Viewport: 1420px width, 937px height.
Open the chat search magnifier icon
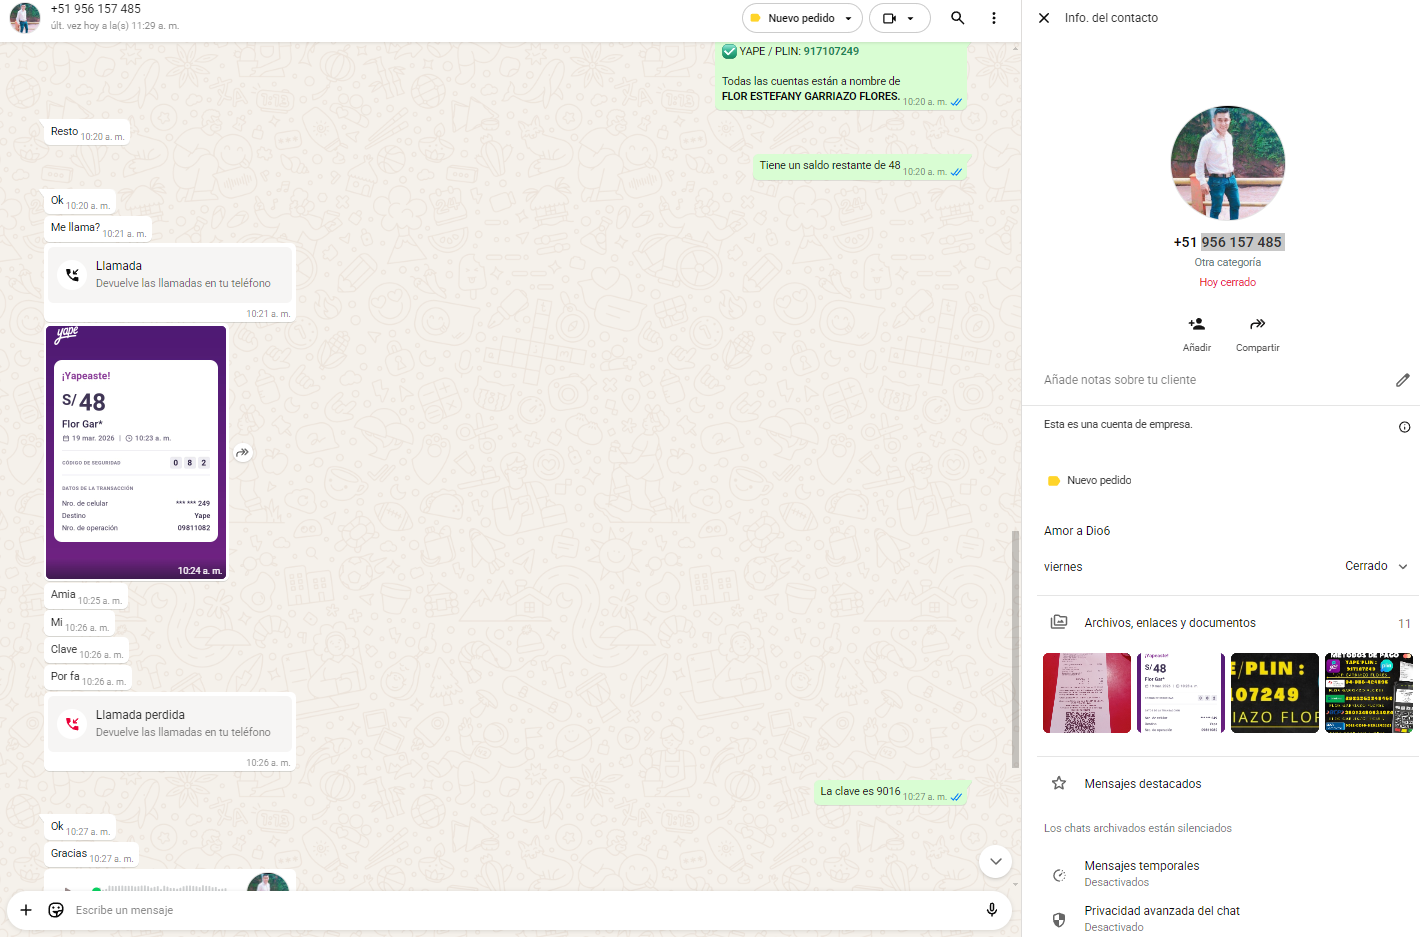[957, 18]
